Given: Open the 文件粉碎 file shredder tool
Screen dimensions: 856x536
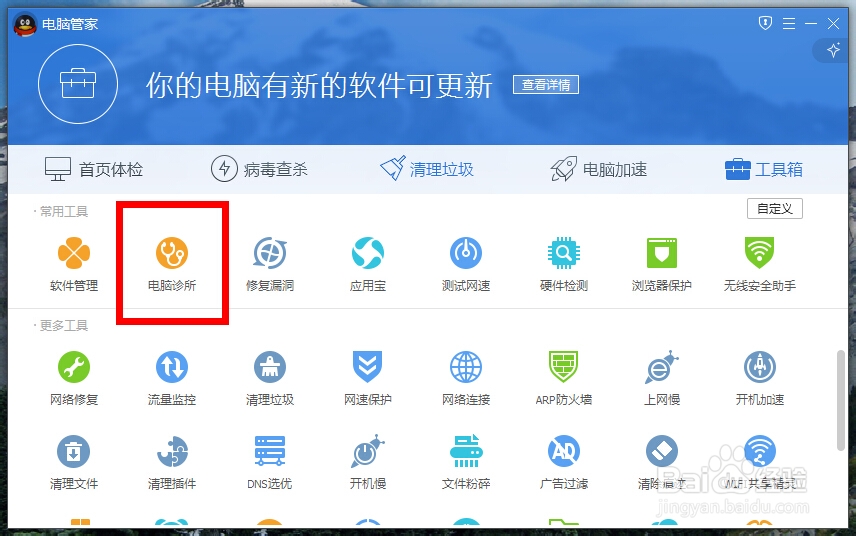Looking at the screenshot, I should (466, 462).
